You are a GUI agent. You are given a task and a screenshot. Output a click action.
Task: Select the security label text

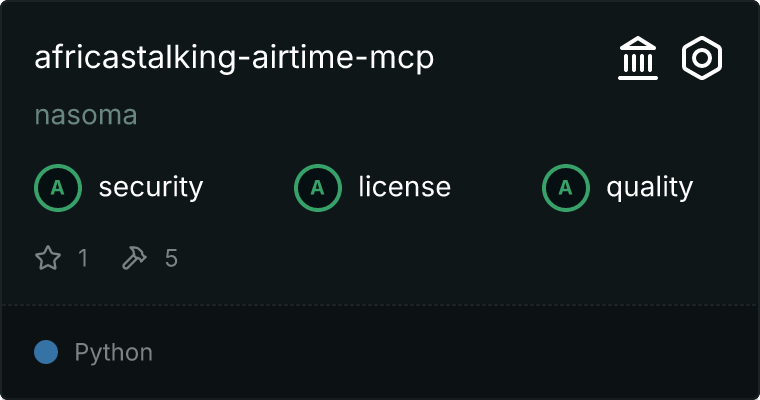pyautogui.click(x=151, y=188)
